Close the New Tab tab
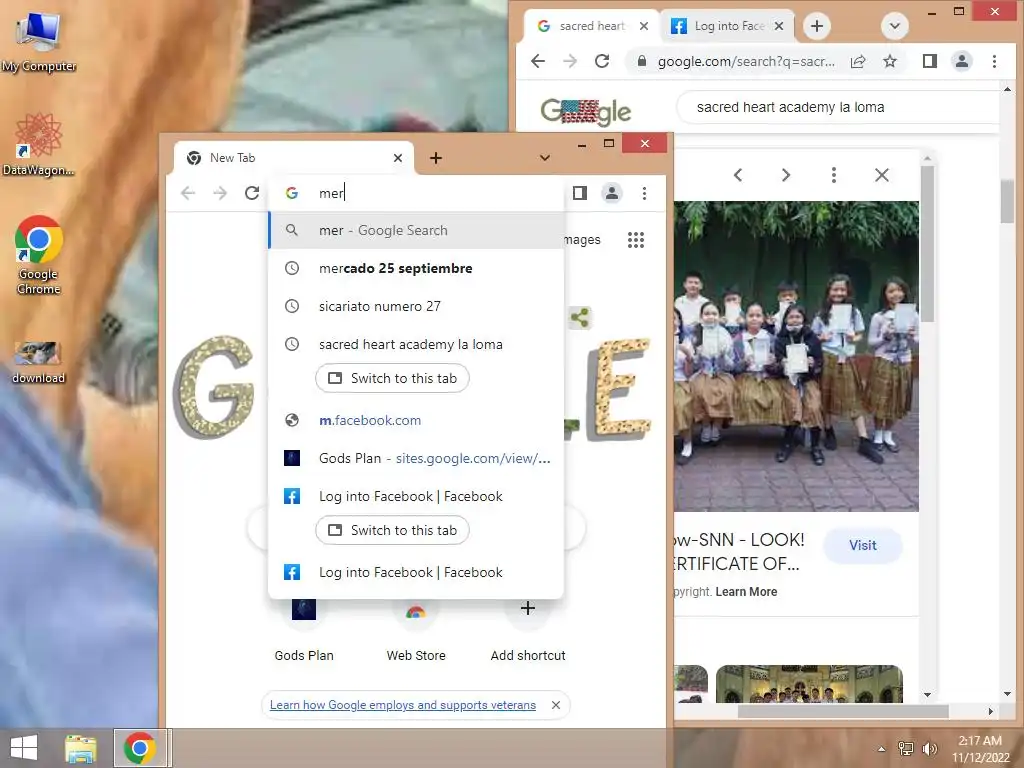Screen dimensions: 1024x768 pyautogui.click(x=398, y=158)
